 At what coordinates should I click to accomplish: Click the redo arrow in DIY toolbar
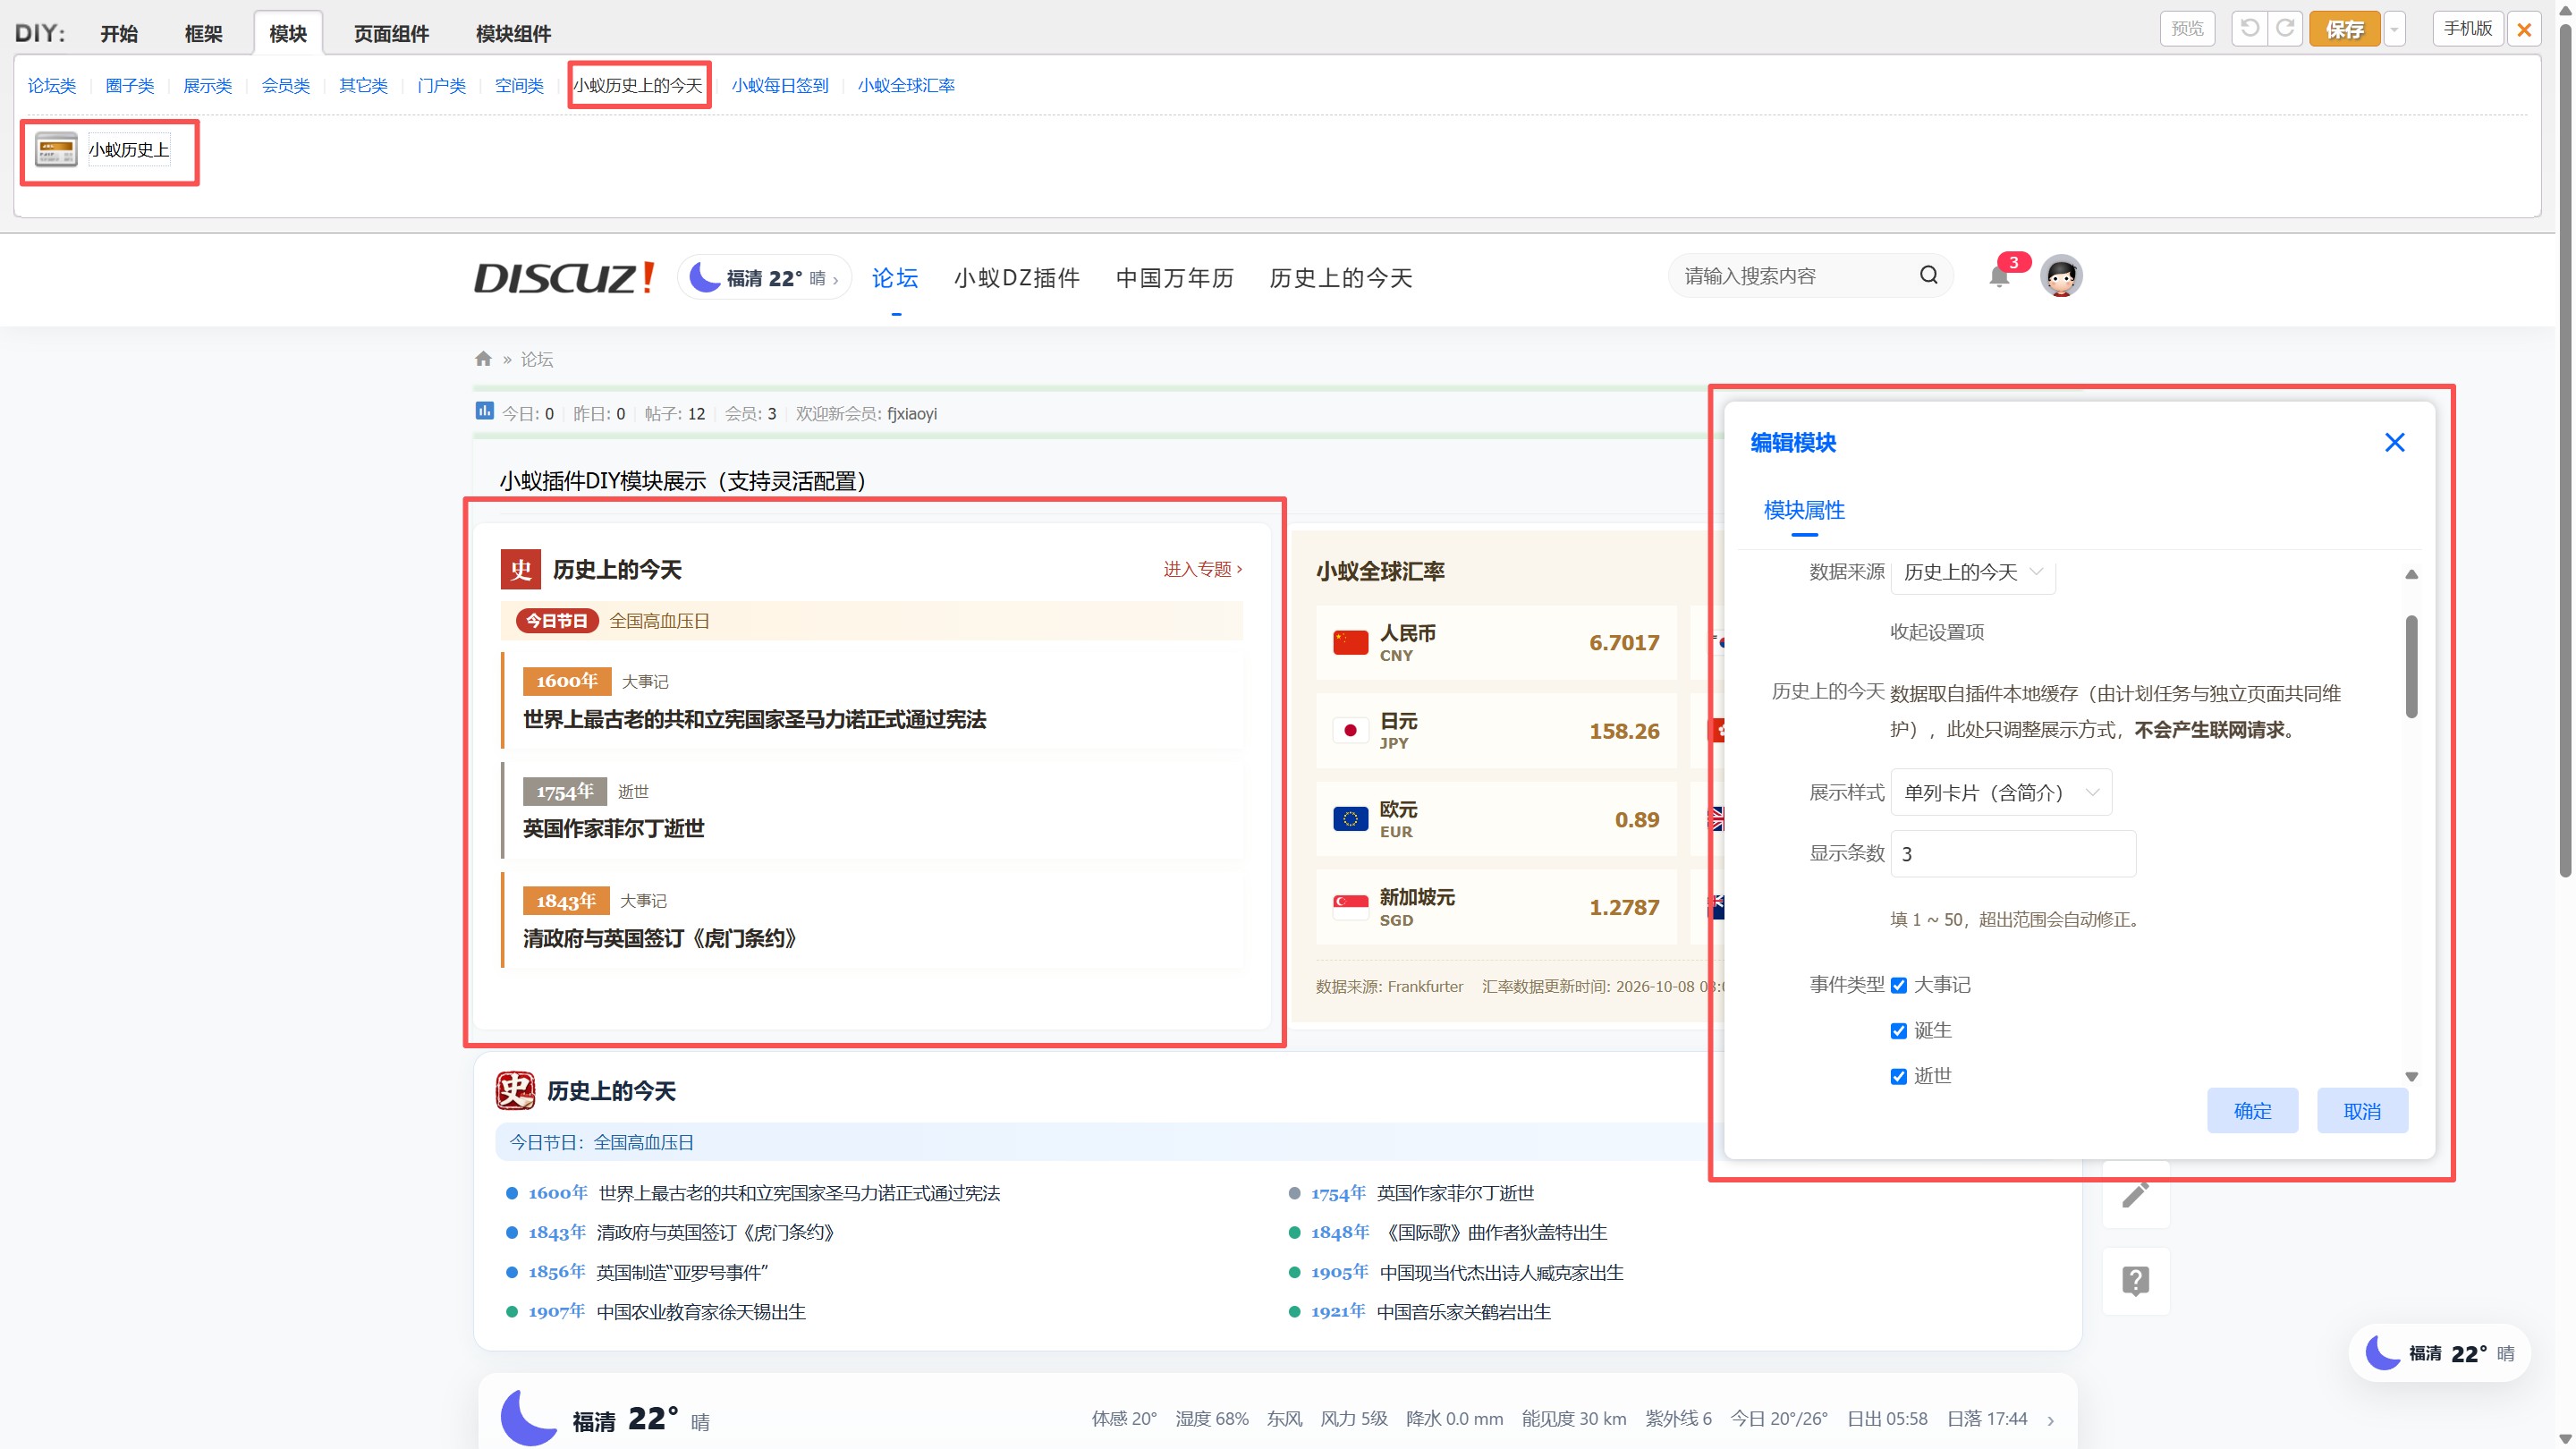[2285, 28]
